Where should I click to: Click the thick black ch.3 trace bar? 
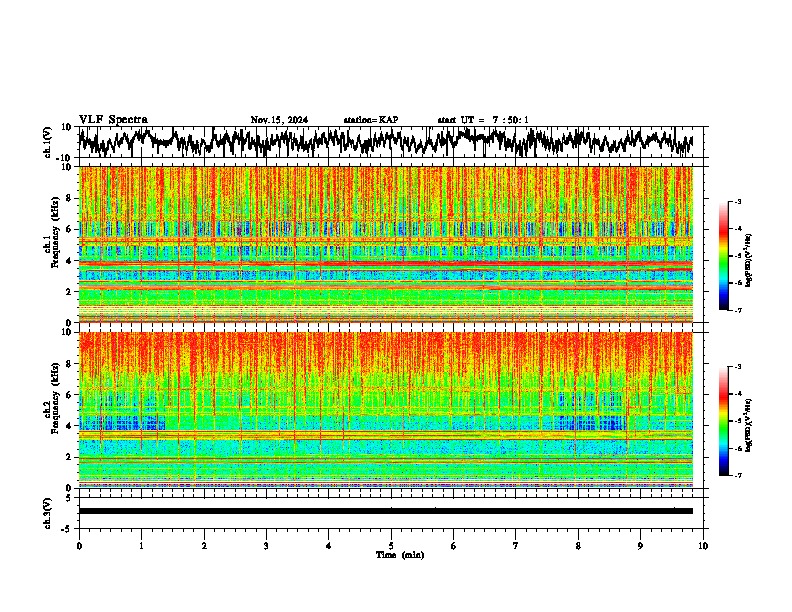point(385,511)
